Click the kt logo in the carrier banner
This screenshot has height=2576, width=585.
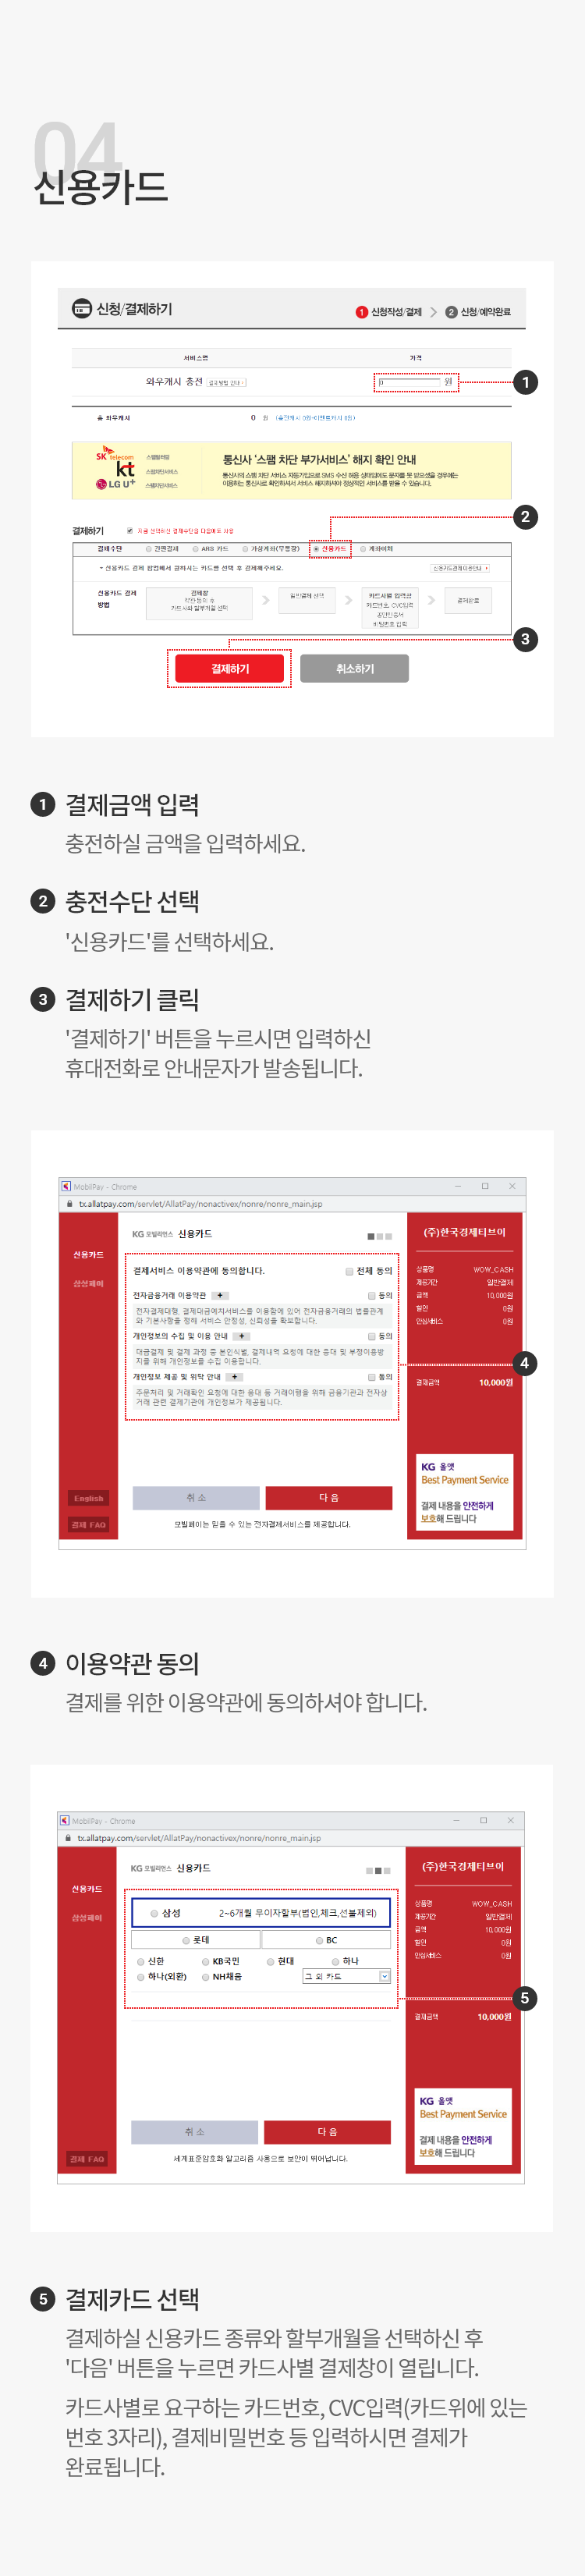[125, 469]
